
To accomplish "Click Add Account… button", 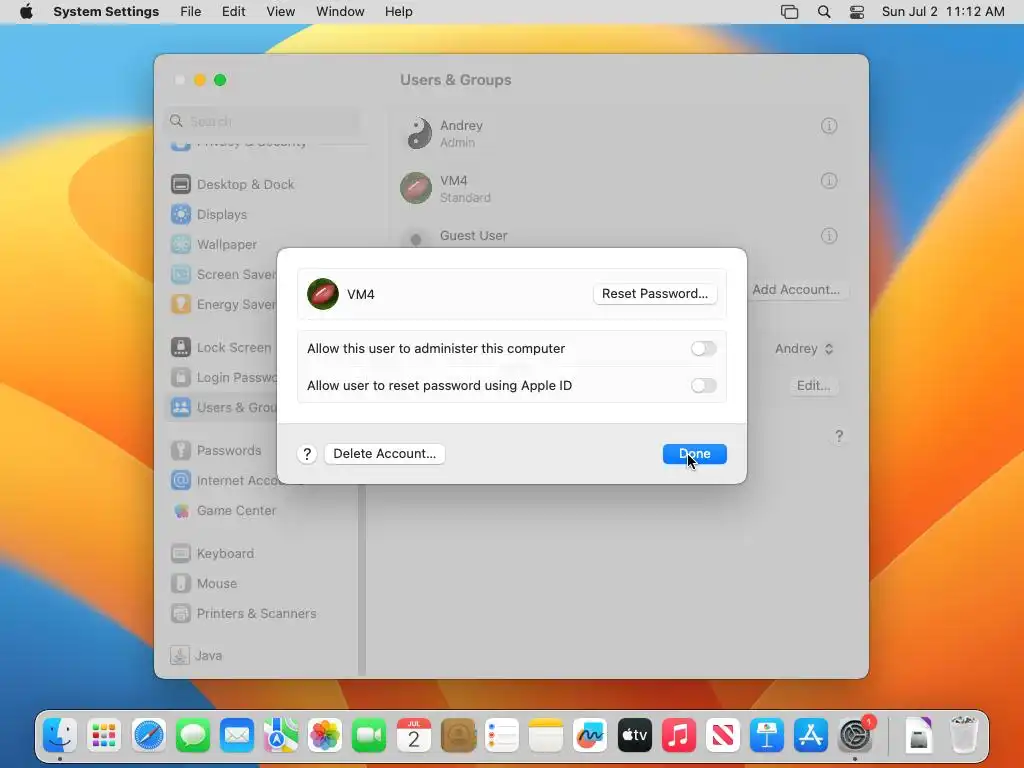I will (x=796, y=289).
